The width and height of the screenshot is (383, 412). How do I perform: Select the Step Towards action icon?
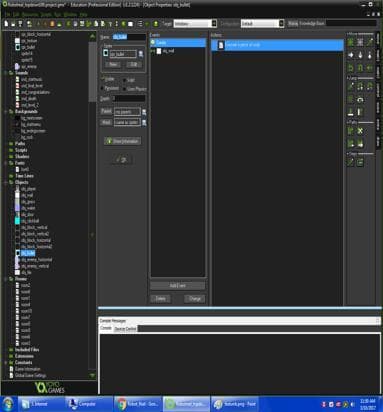pyautogui.click(x=351, y=162)
